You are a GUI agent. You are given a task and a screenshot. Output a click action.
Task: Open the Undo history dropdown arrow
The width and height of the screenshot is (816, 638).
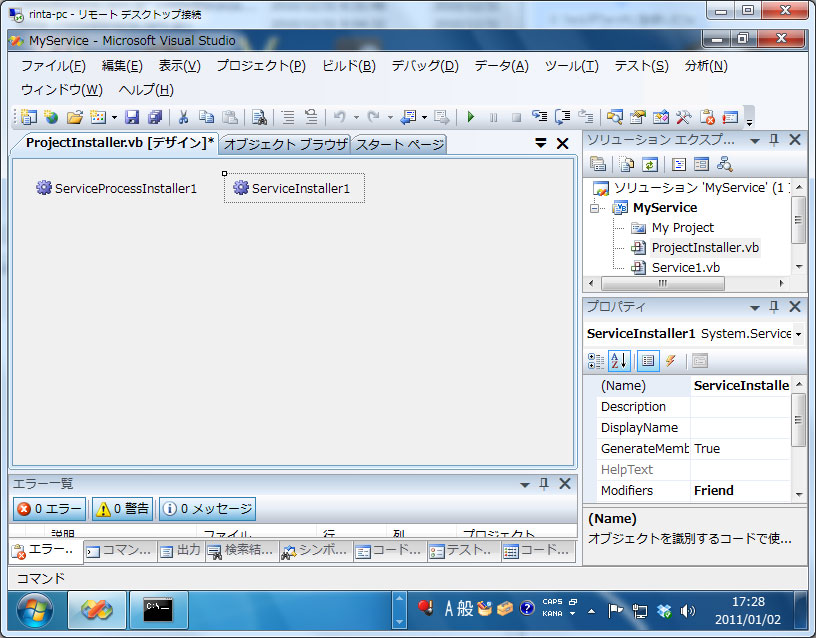click(x=356, y=118)
